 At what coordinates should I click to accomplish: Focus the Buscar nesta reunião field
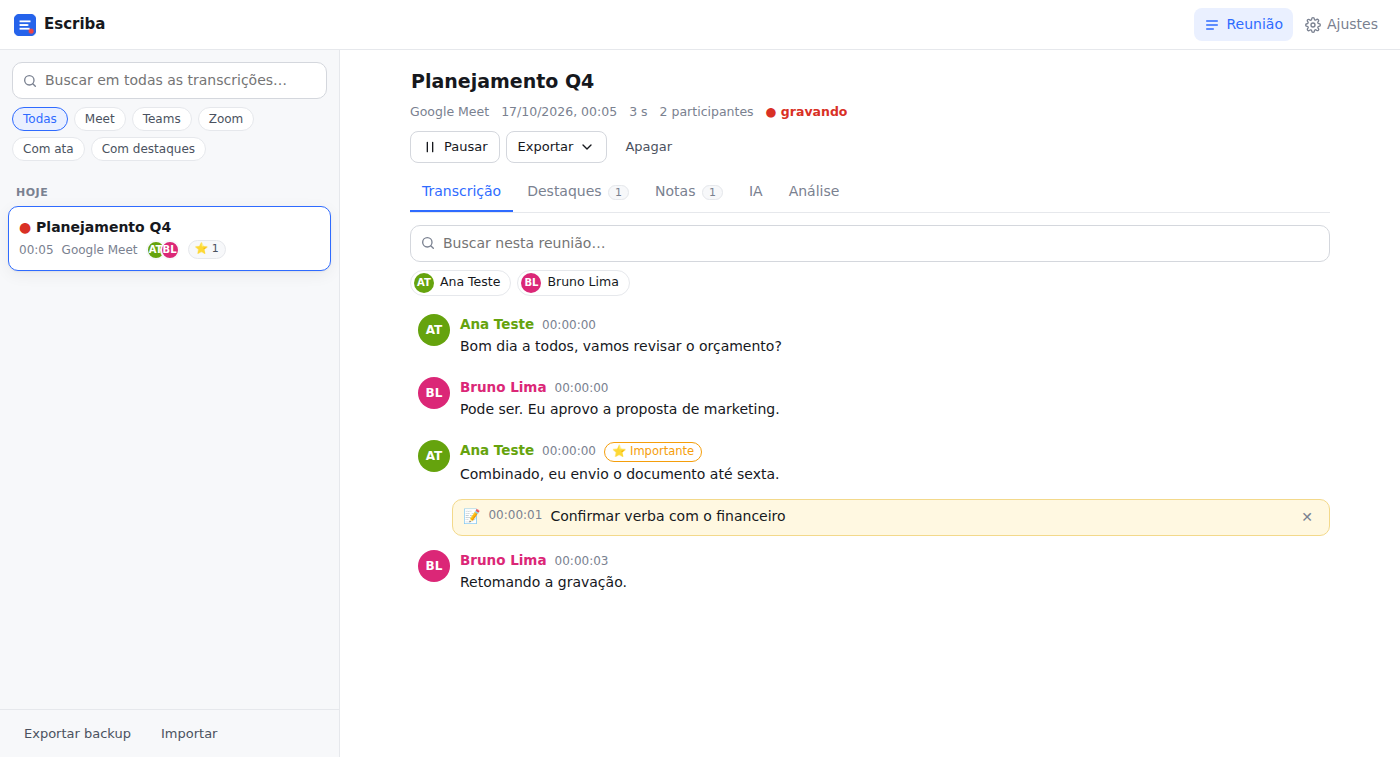click(870, 243)
